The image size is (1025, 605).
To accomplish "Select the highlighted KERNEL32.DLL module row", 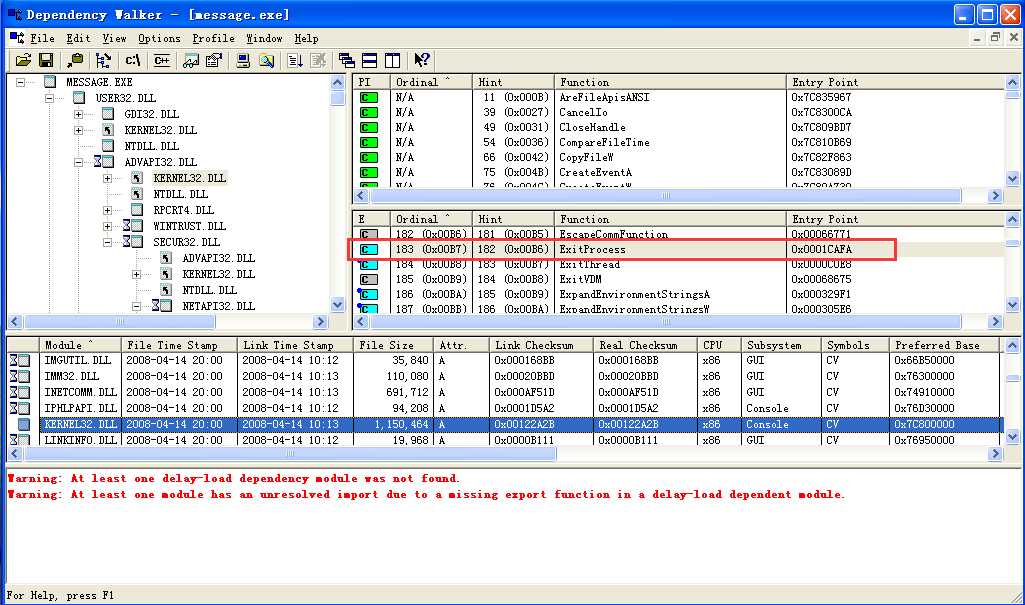I will [503, 424].
